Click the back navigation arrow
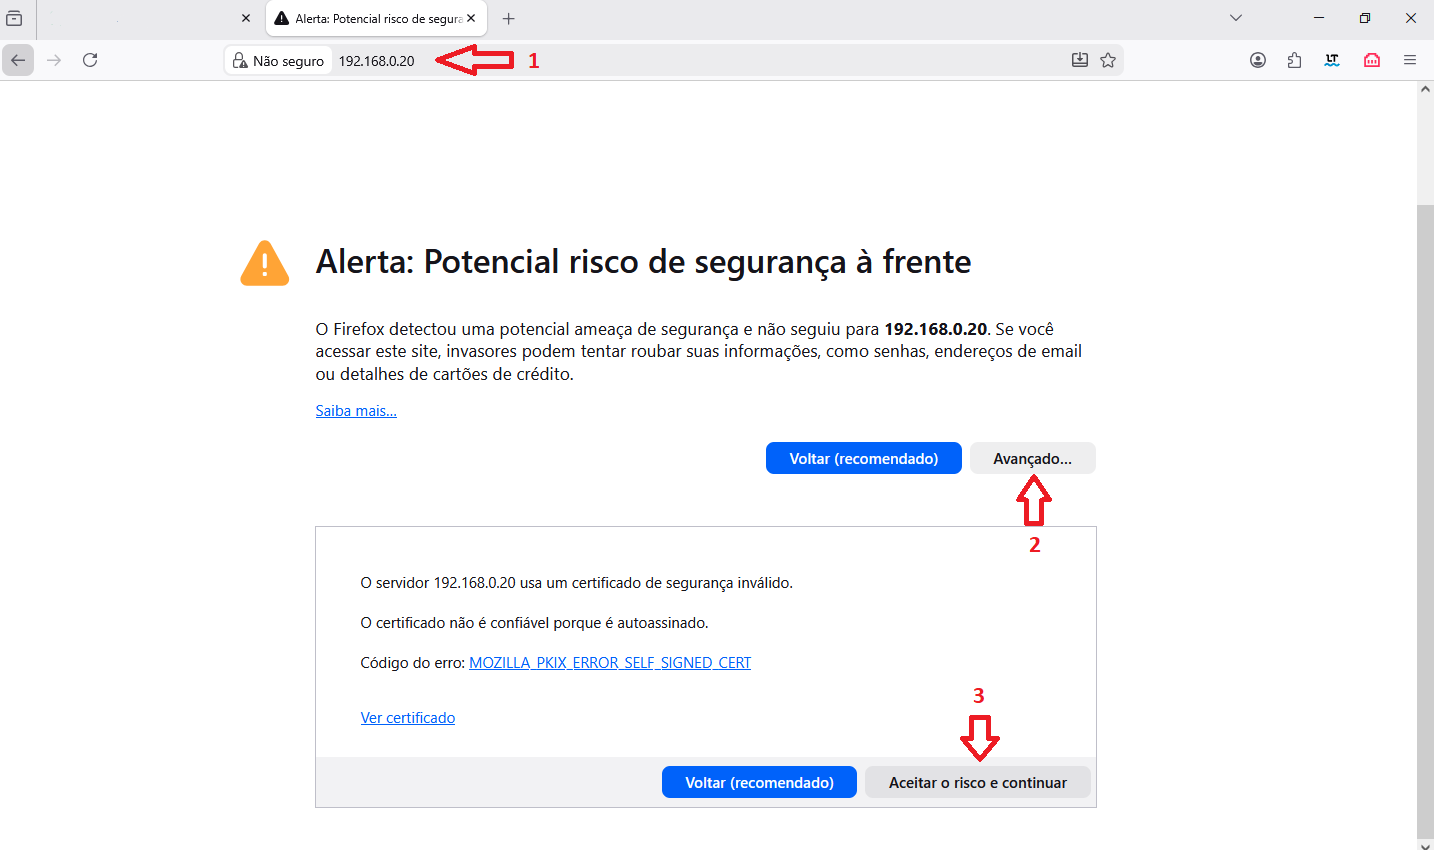 pyautogui.click(x=18, y=60)
